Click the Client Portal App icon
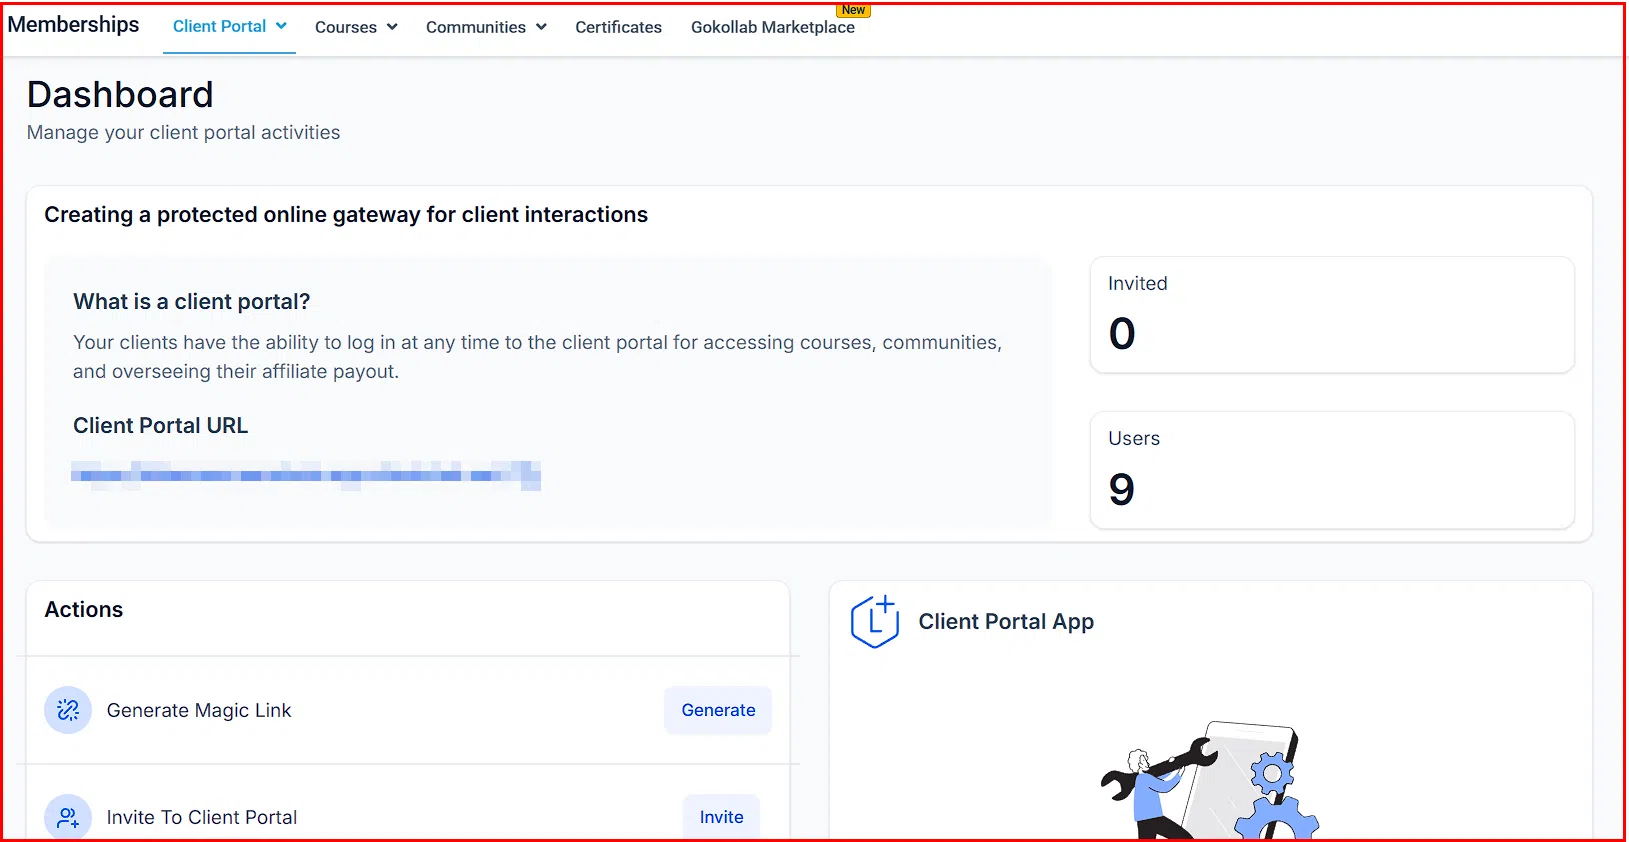 click(874, 622)
